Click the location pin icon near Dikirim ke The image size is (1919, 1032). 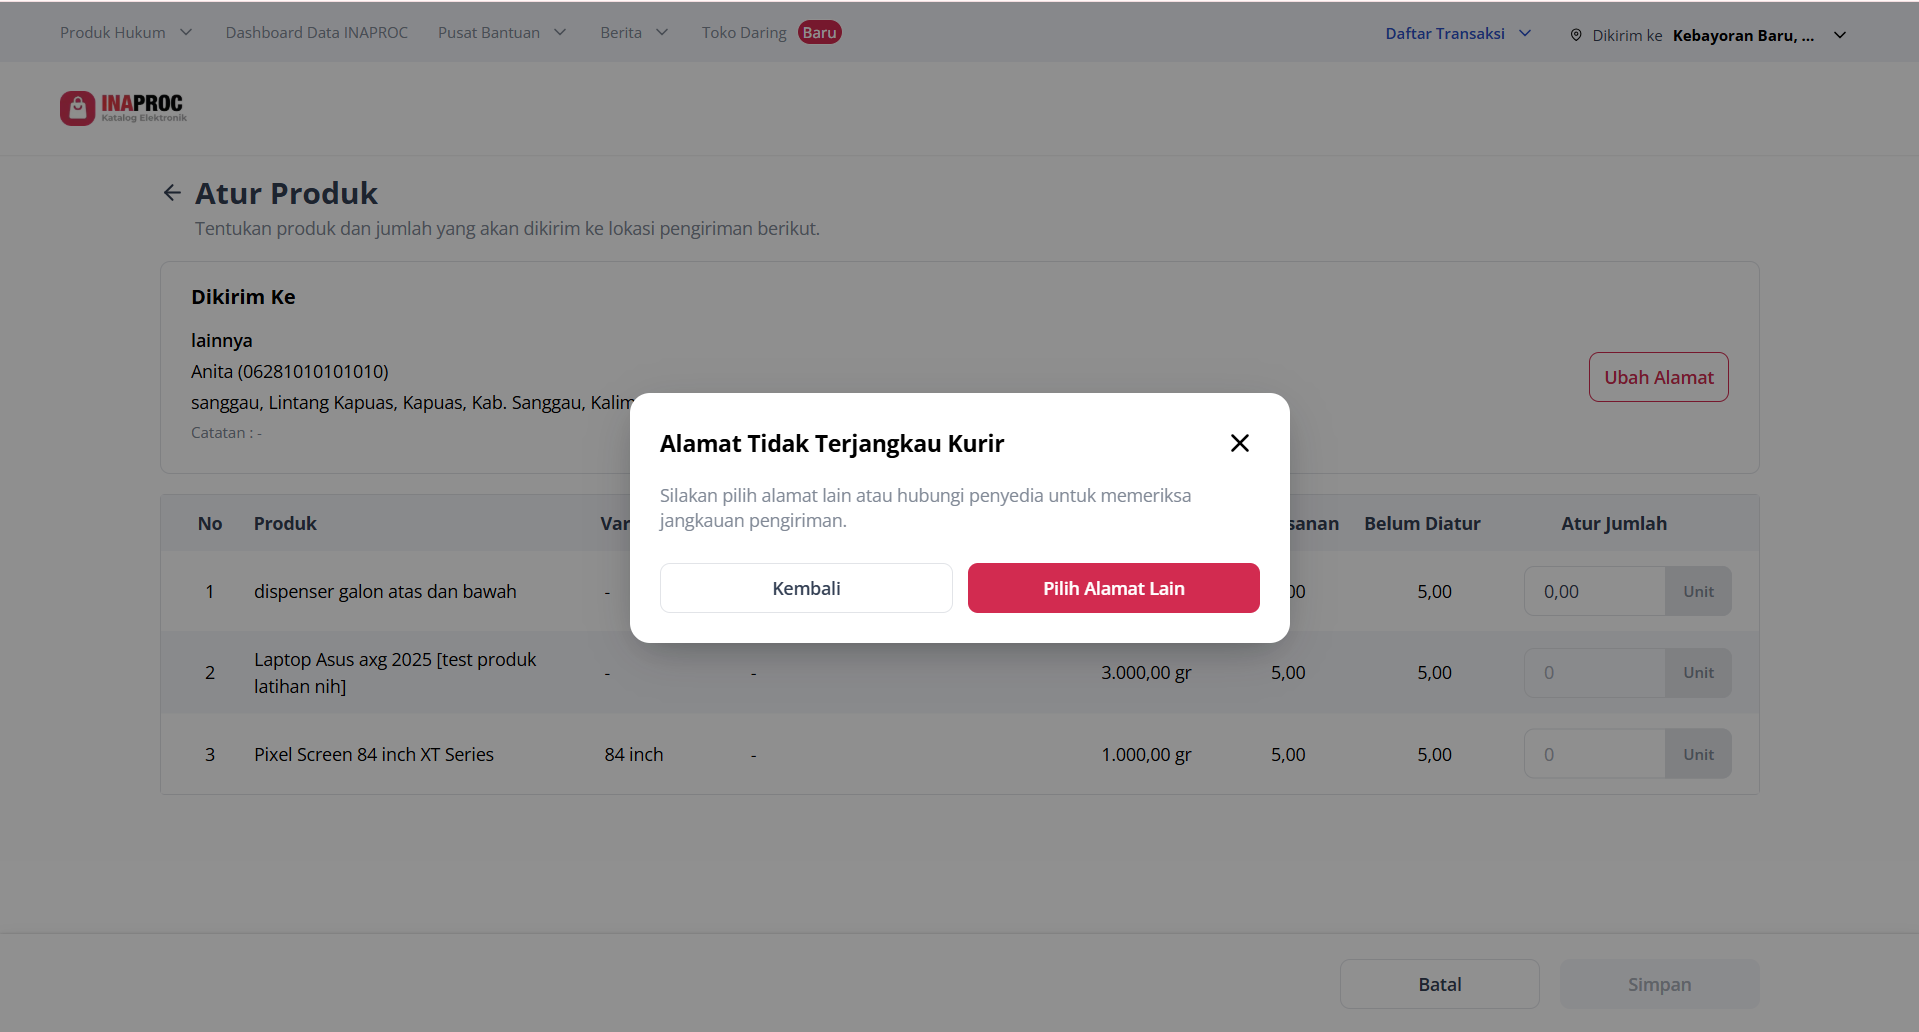coord(1576,35)
